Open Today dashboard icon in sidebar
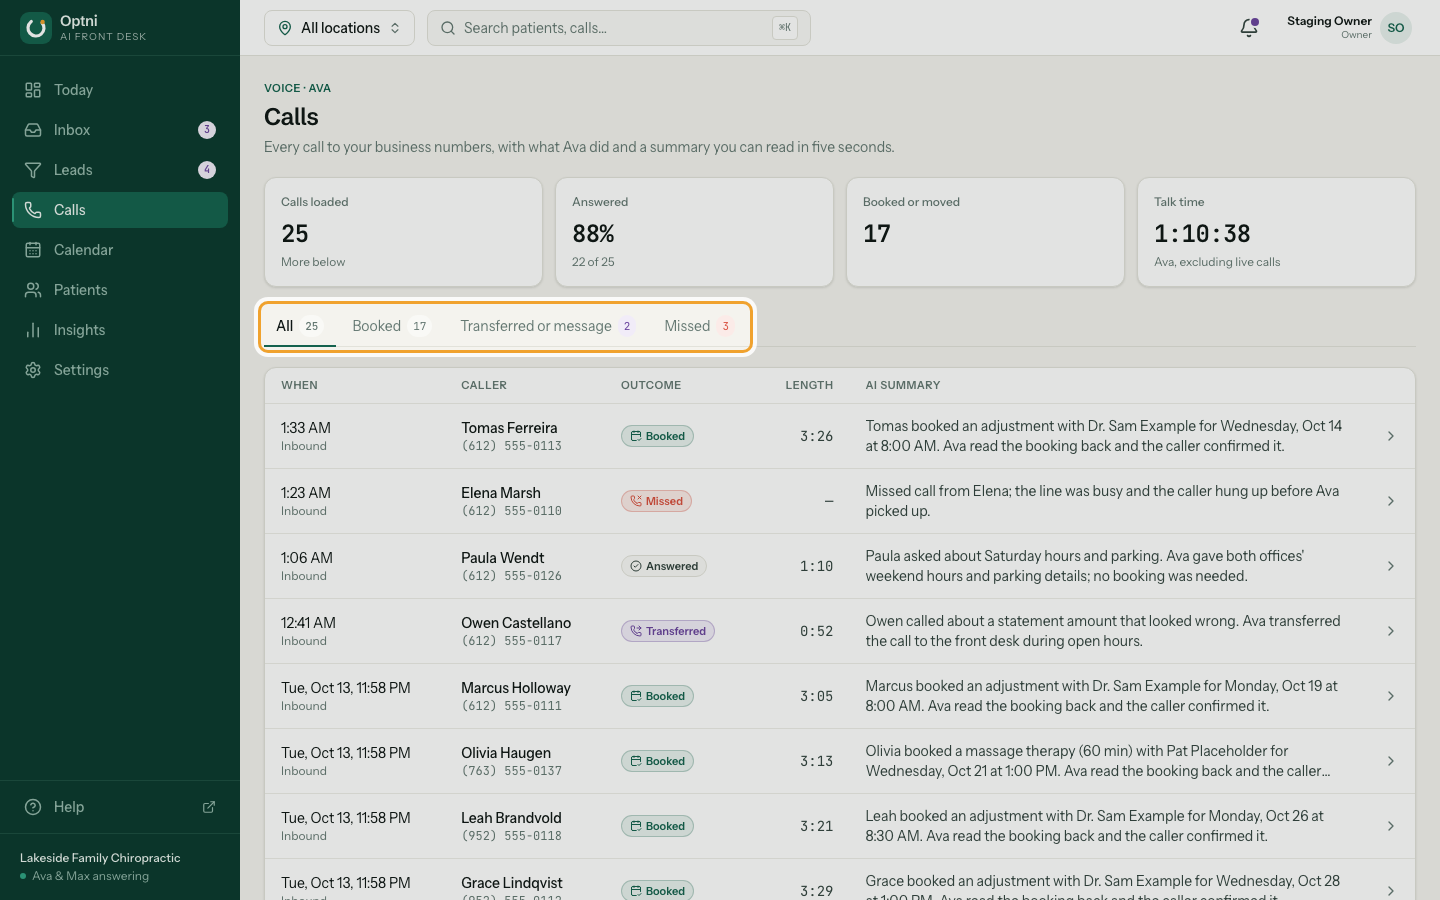Image resolution: width=1440 pixels, height=900 pixels. [x=33, y=90]
